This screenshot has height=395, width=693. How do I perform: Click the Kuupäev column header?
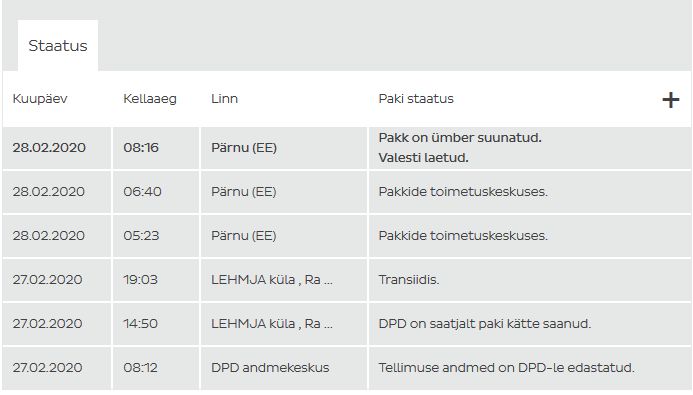coord(40,99)
